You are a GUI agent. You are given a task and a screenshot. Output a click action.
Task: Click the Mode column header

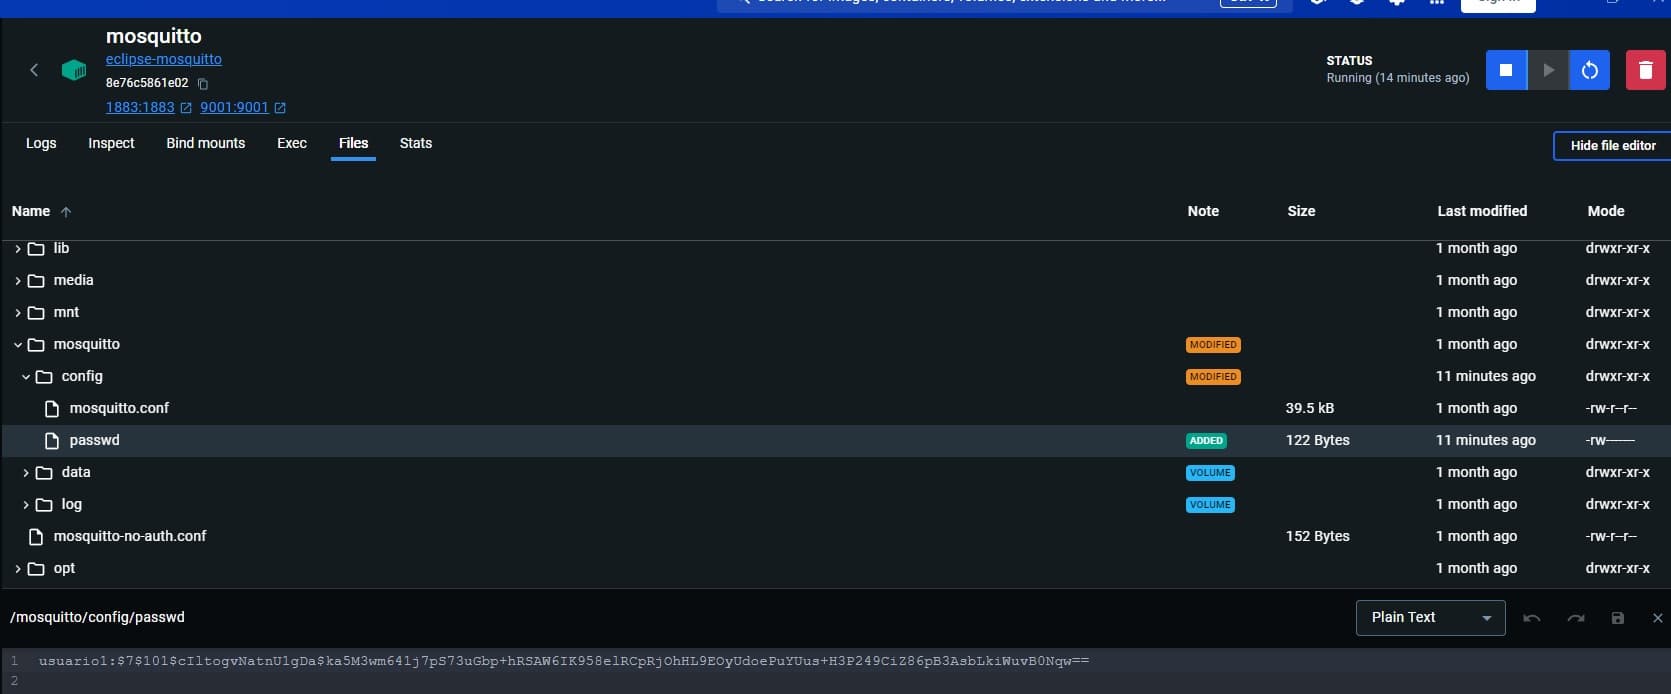(x=1606, y=211)
